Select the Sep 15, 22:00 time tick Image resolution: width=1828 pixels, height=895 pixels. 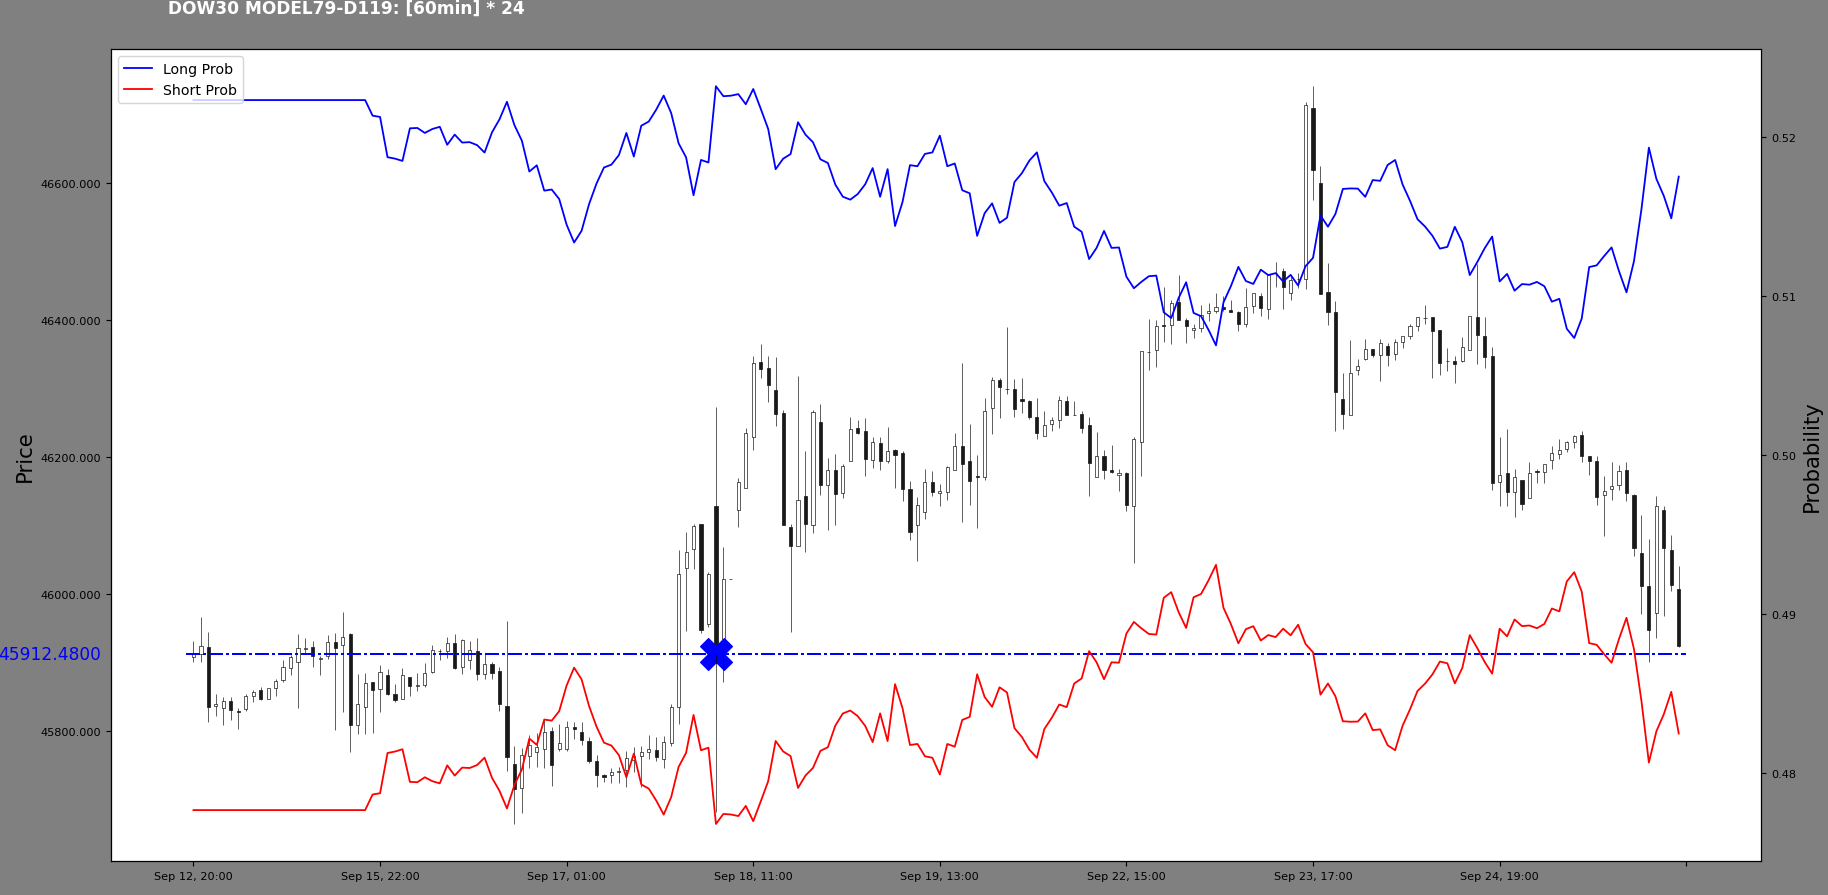point(380,877)
